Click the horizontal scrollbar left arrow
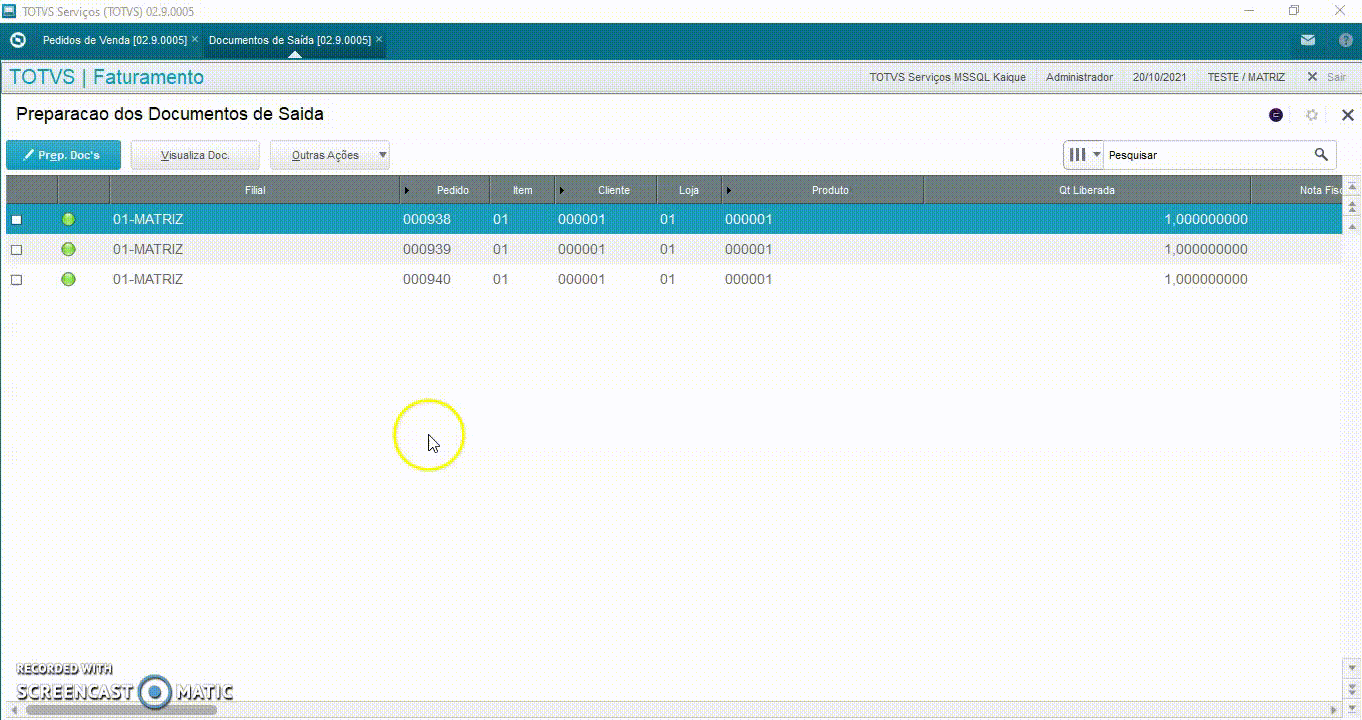Image resolution: width=1362 pixels, height=720 pixels. point(12,710)
